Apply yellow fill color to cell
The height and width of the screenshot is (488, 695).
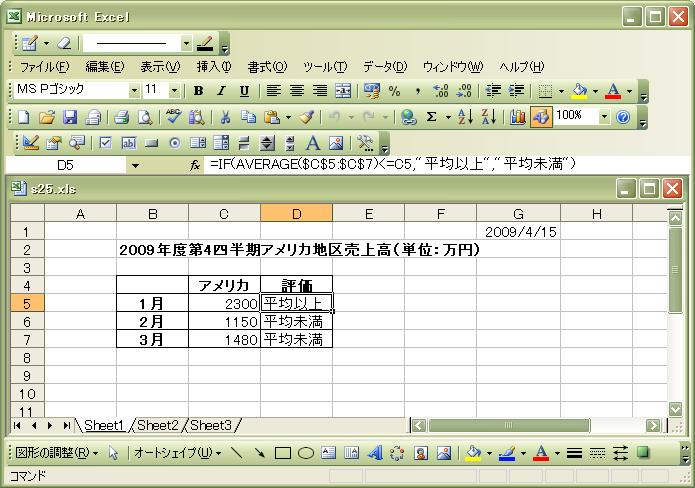(579, 91)
